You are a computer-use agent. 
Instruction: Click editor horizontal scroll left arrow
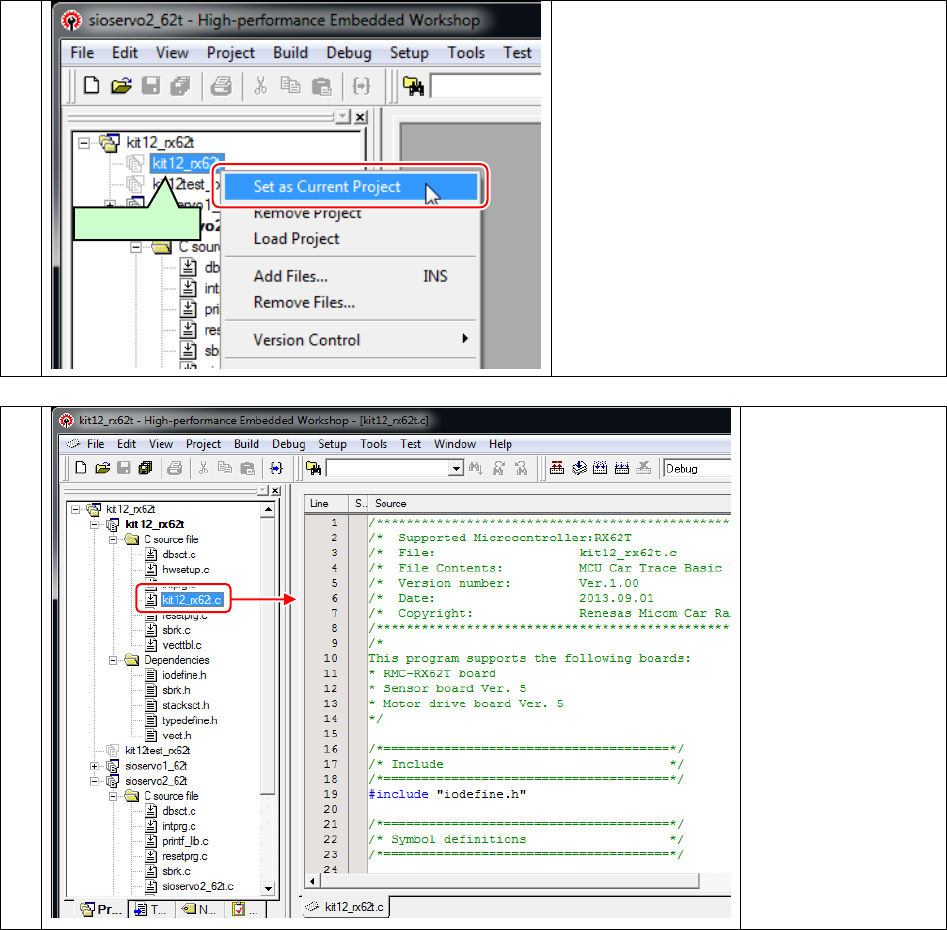pyautogui.click(x=312, y=881)
